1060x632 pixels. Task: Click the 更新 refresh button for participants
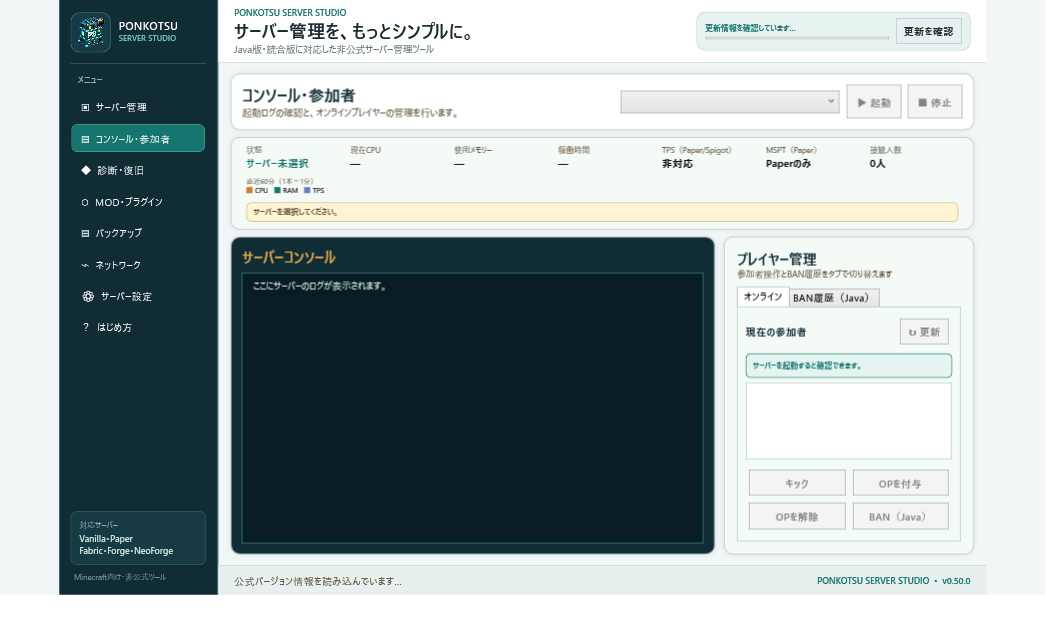(924, 332)
